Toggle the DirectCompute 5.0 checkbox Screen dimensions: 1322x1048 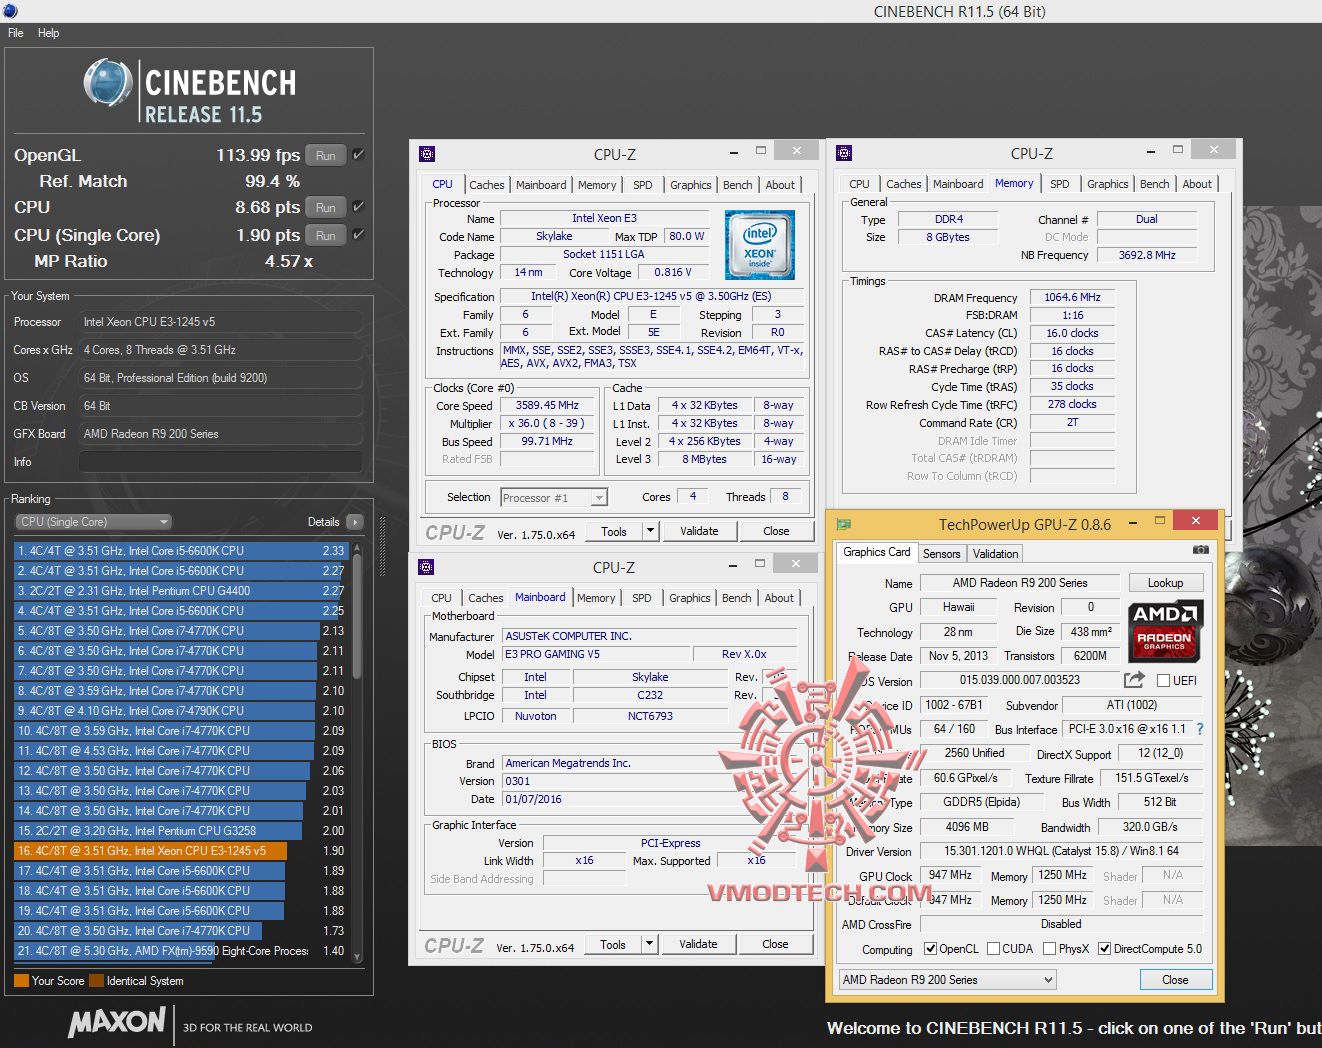[x=1104, y=949]
